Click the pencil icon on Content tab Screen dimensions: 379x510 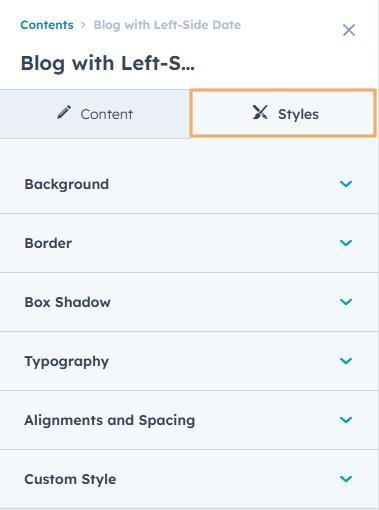tap(64, 112)
